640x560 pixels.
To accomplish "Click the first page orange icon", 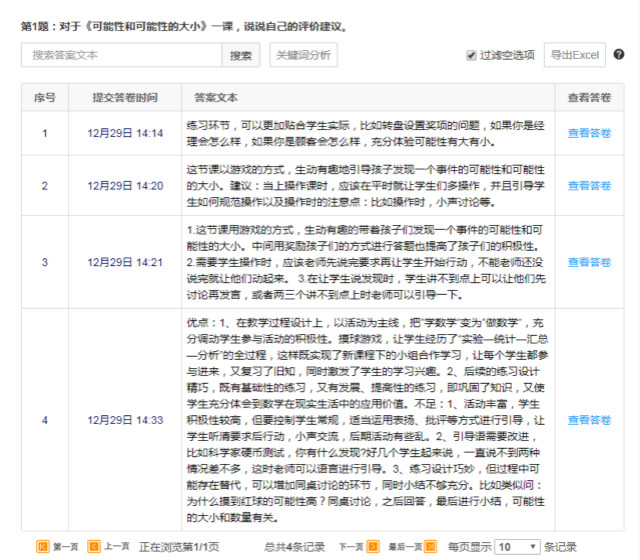I will [42, 547].
